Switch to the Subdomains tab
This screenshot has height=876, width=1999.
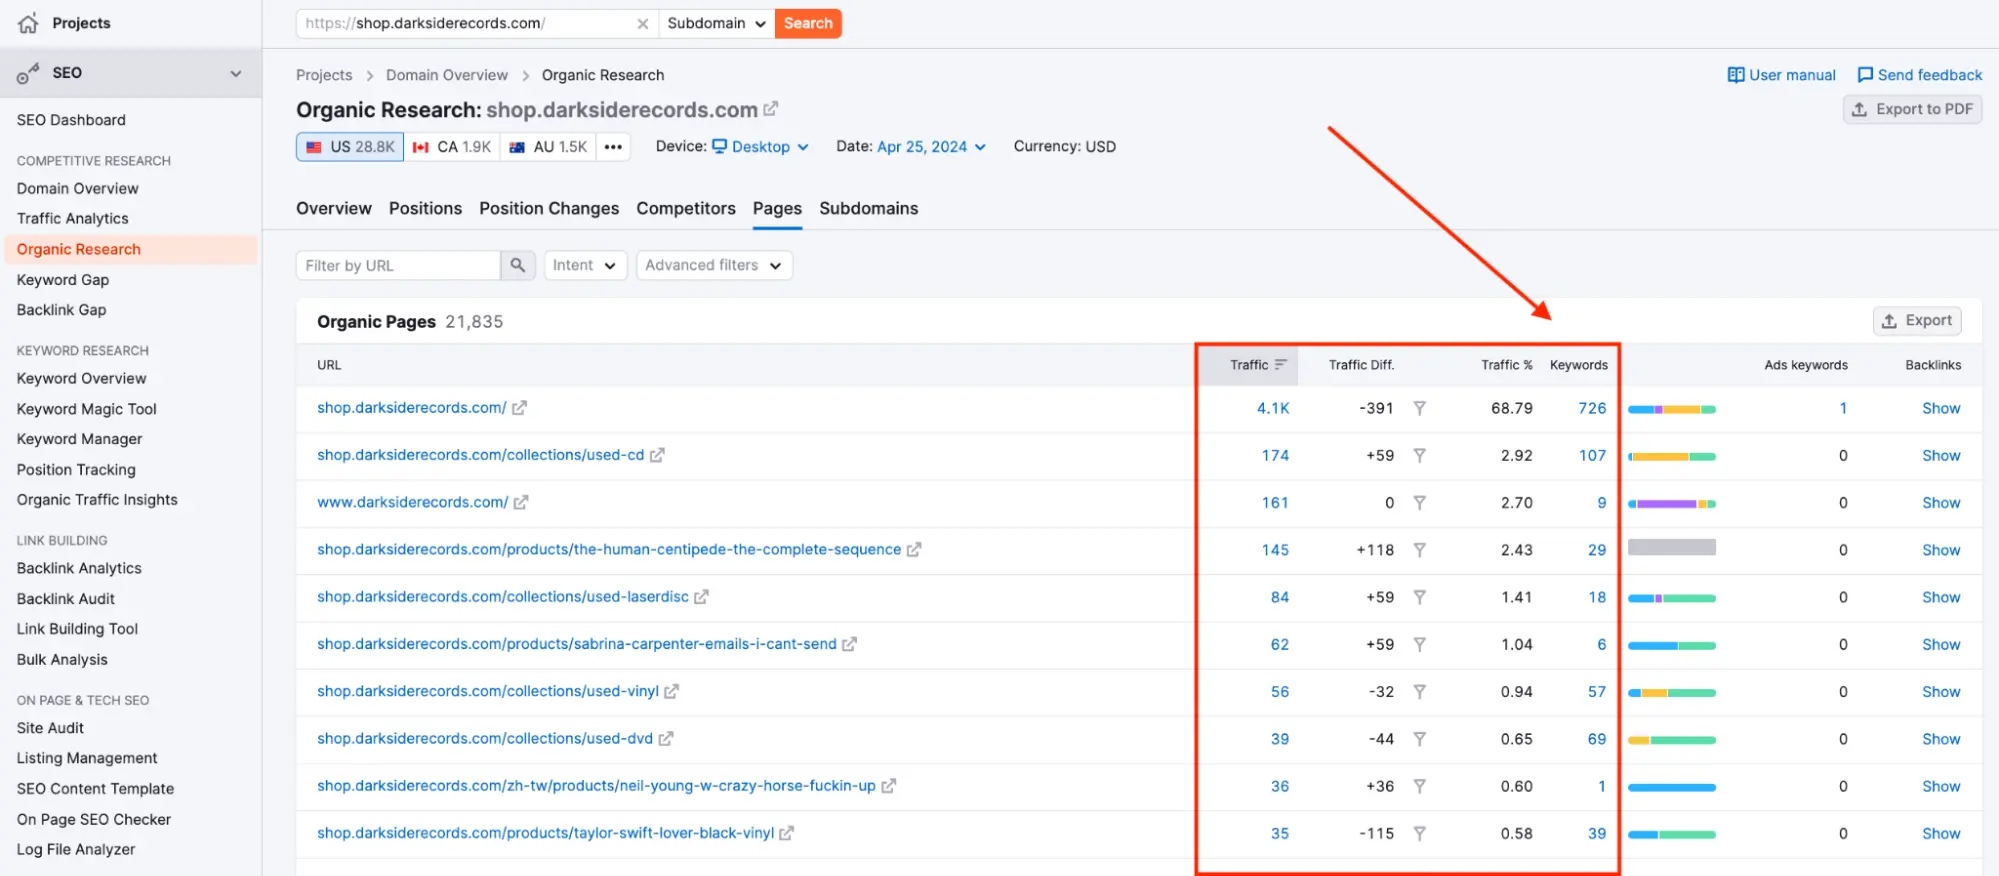(x=868, y=209)
